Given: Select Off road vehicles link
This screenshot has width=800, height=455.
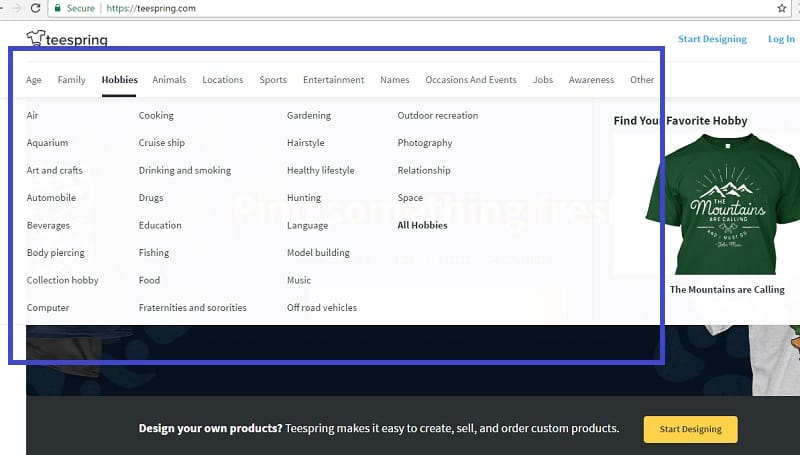Looking at the screenshot, I should [x=322, y=308].
